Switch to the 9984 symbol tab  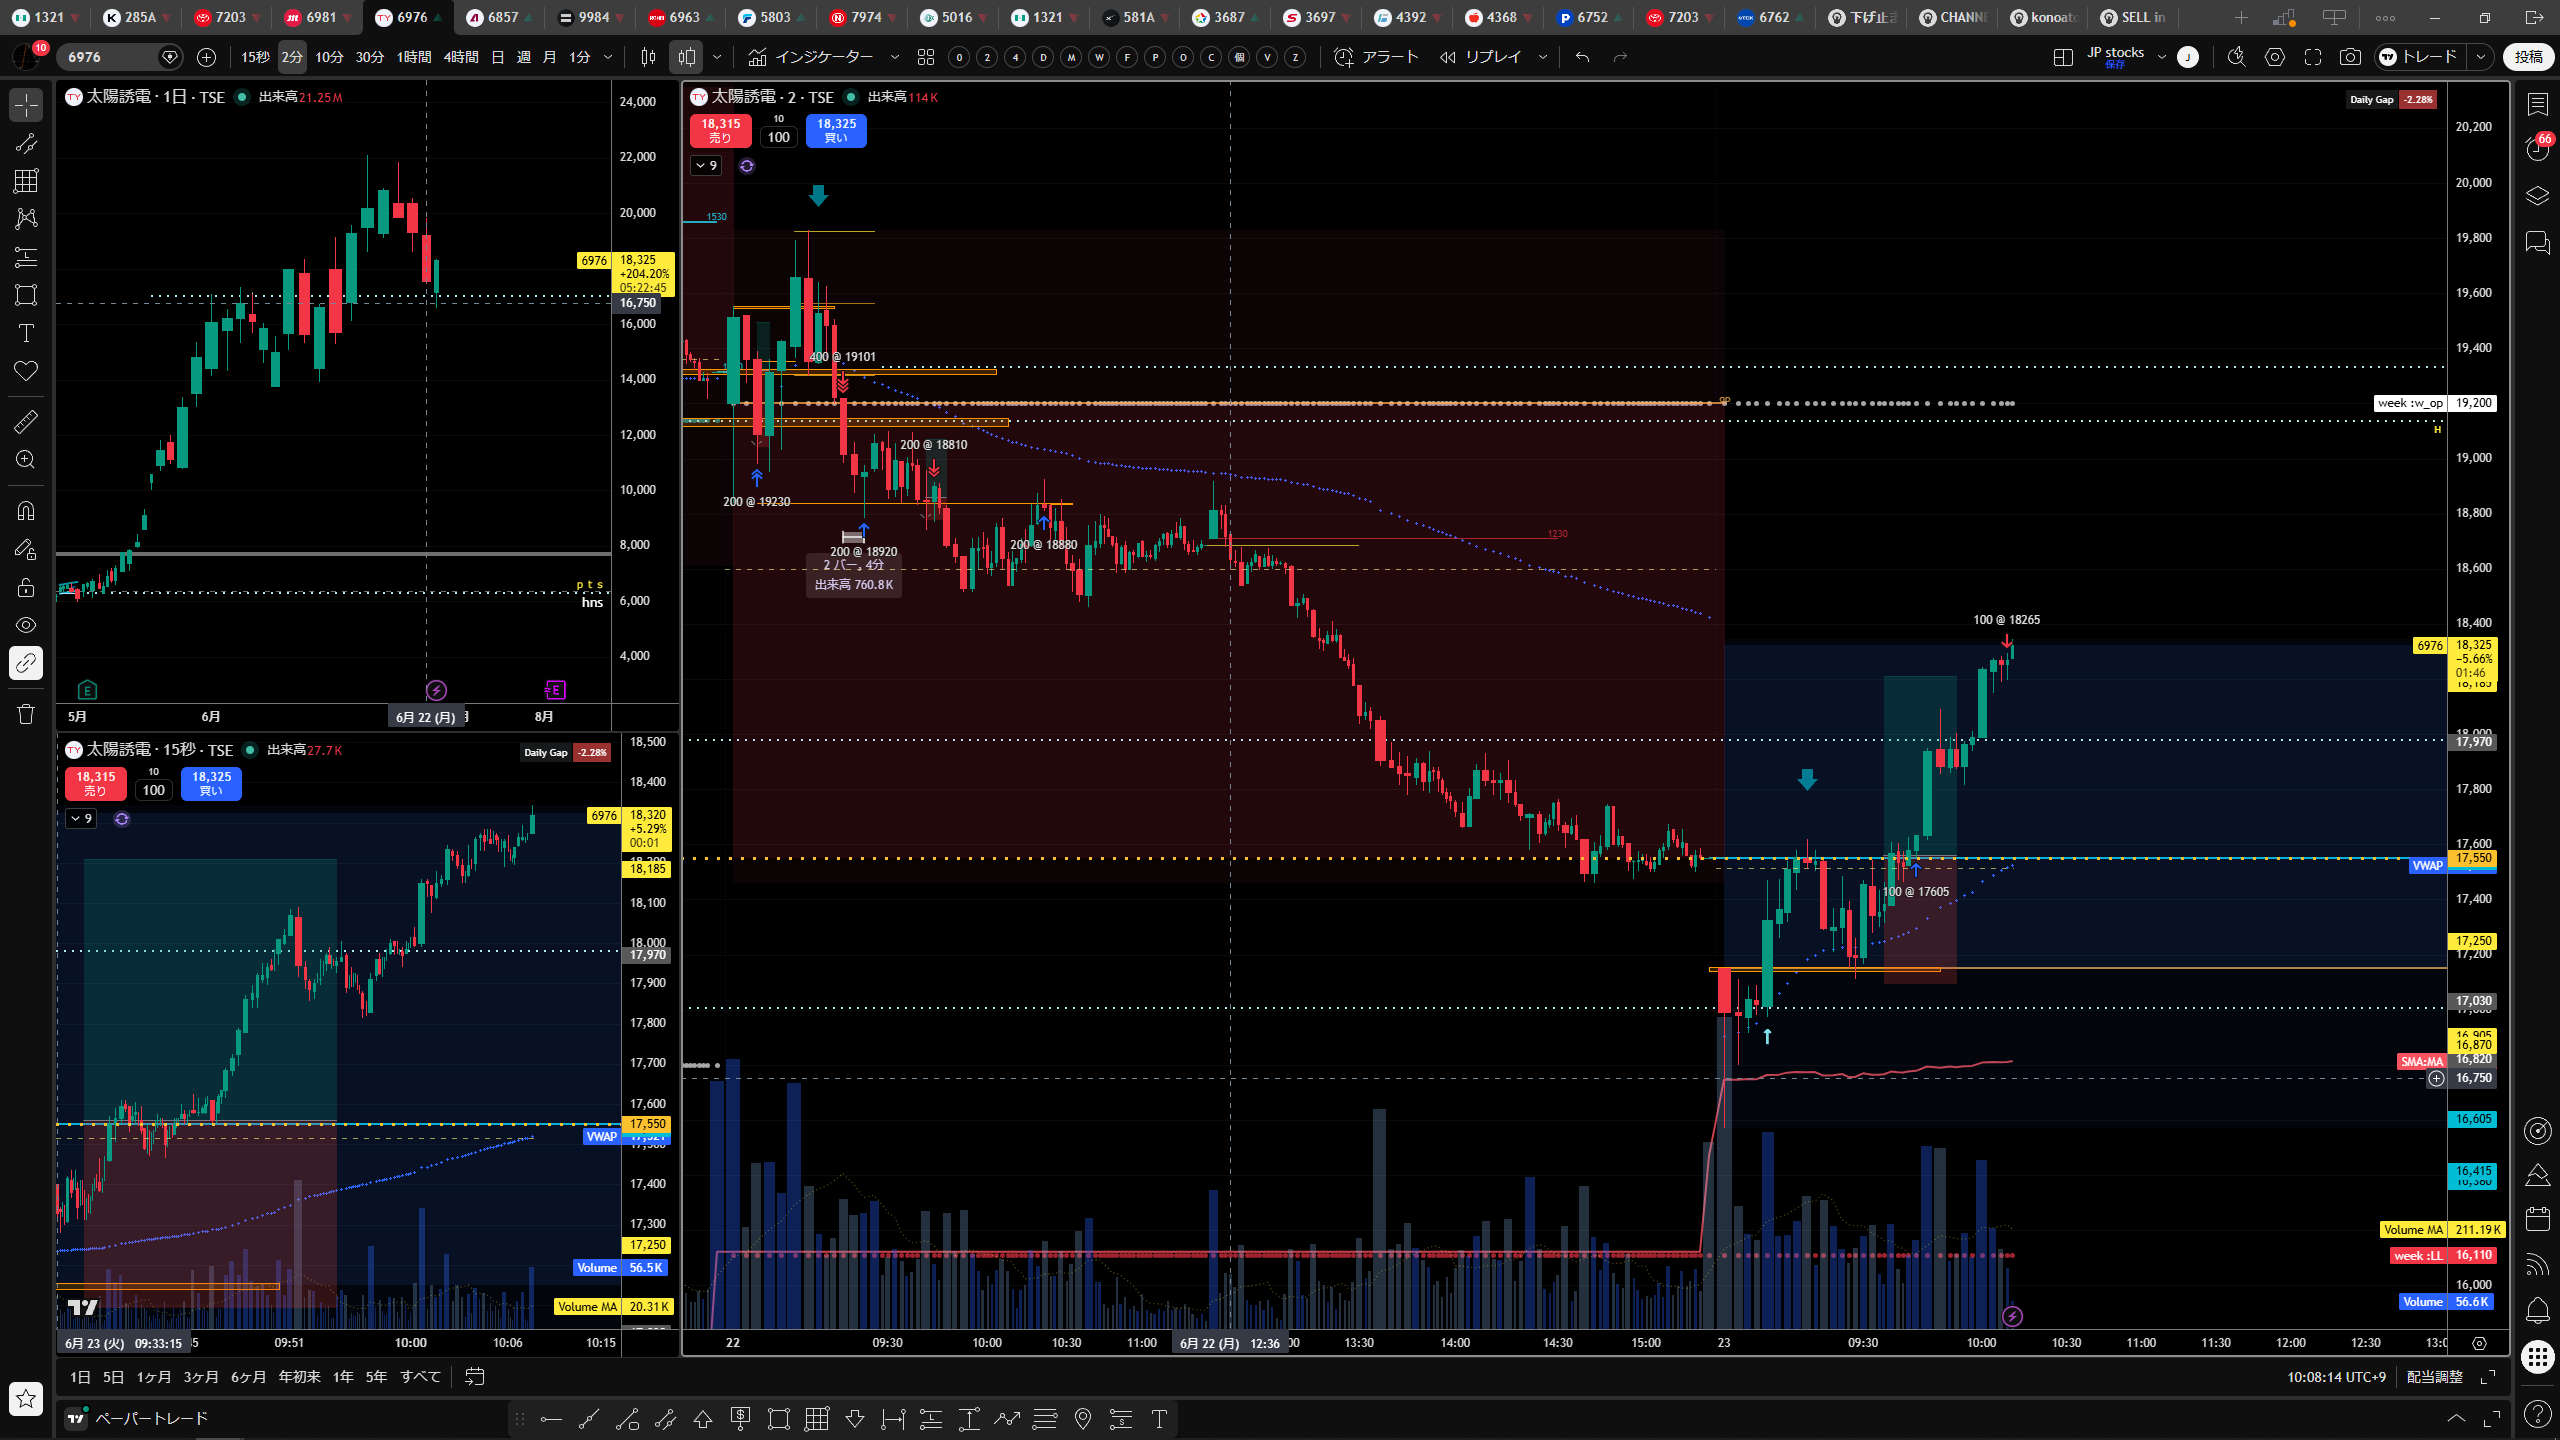click(590, 17)
